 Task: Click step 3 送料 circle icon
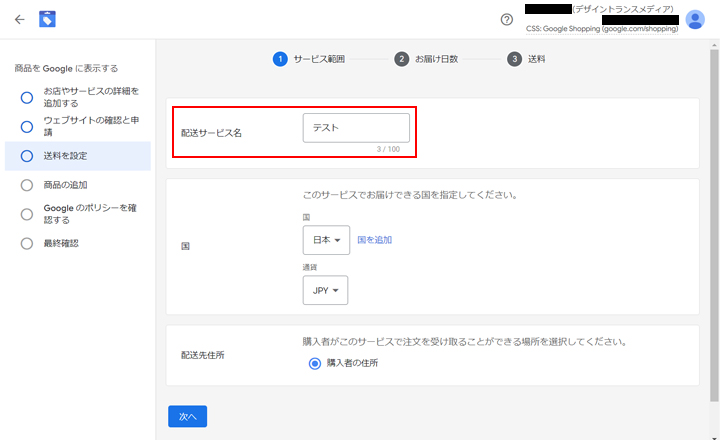pyautogui.click(x=514, y=59)
